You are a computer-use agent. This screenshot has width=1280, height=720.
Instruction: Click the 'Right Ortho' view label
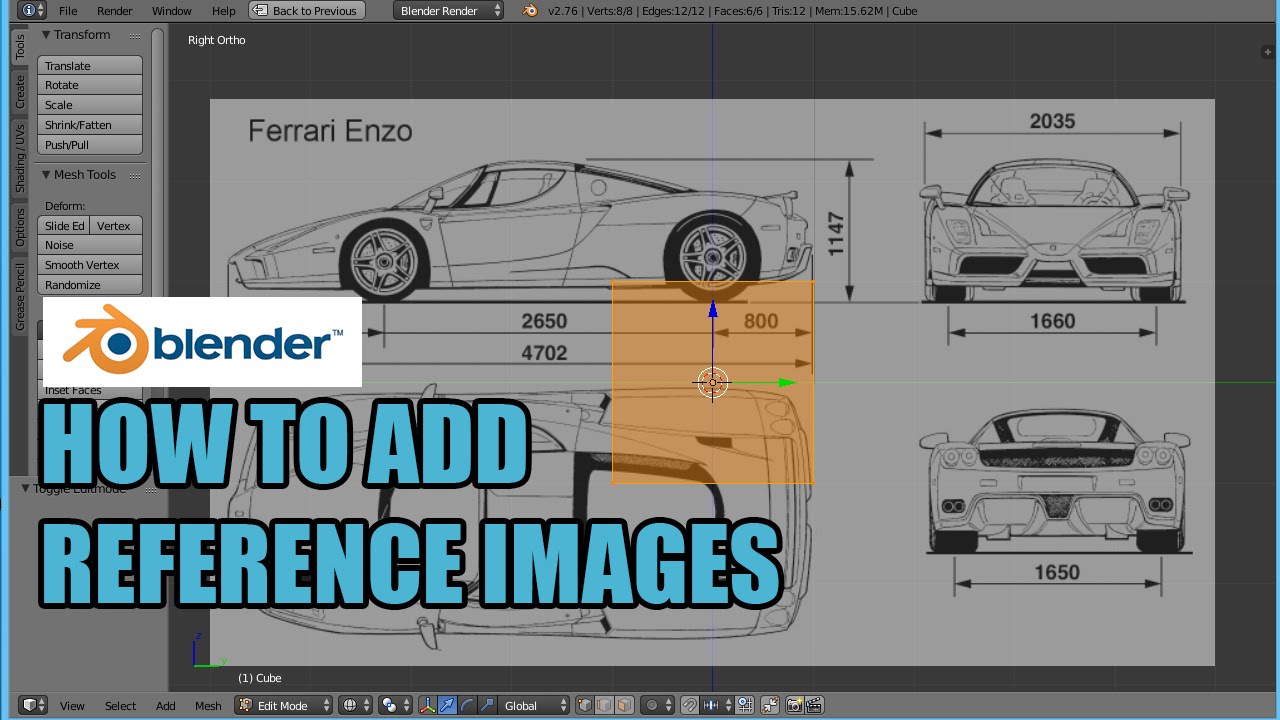pyautogui.click(x=217, y=40)
